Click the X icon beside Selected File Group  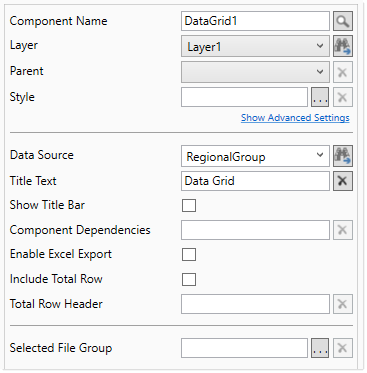pos(343,348)
